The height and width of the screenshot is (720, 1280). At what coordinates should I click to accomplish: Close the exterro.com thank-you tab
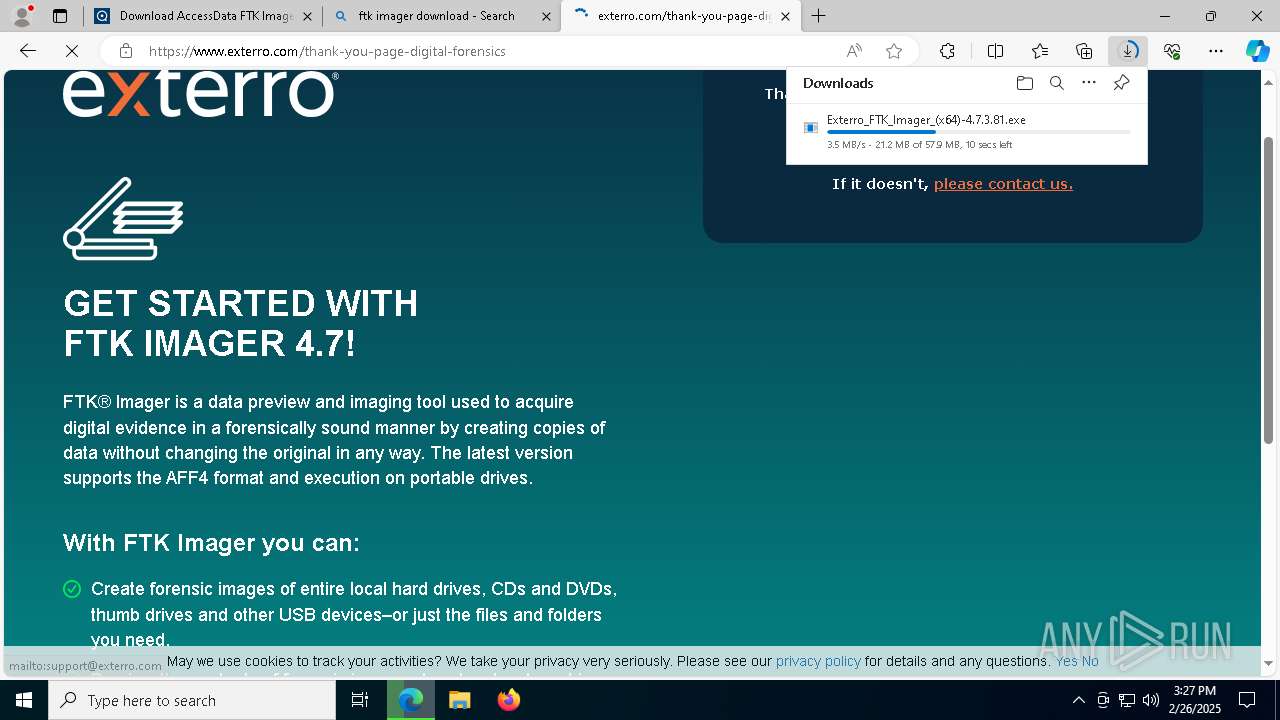pyautogui.click(x=786, y=16)
